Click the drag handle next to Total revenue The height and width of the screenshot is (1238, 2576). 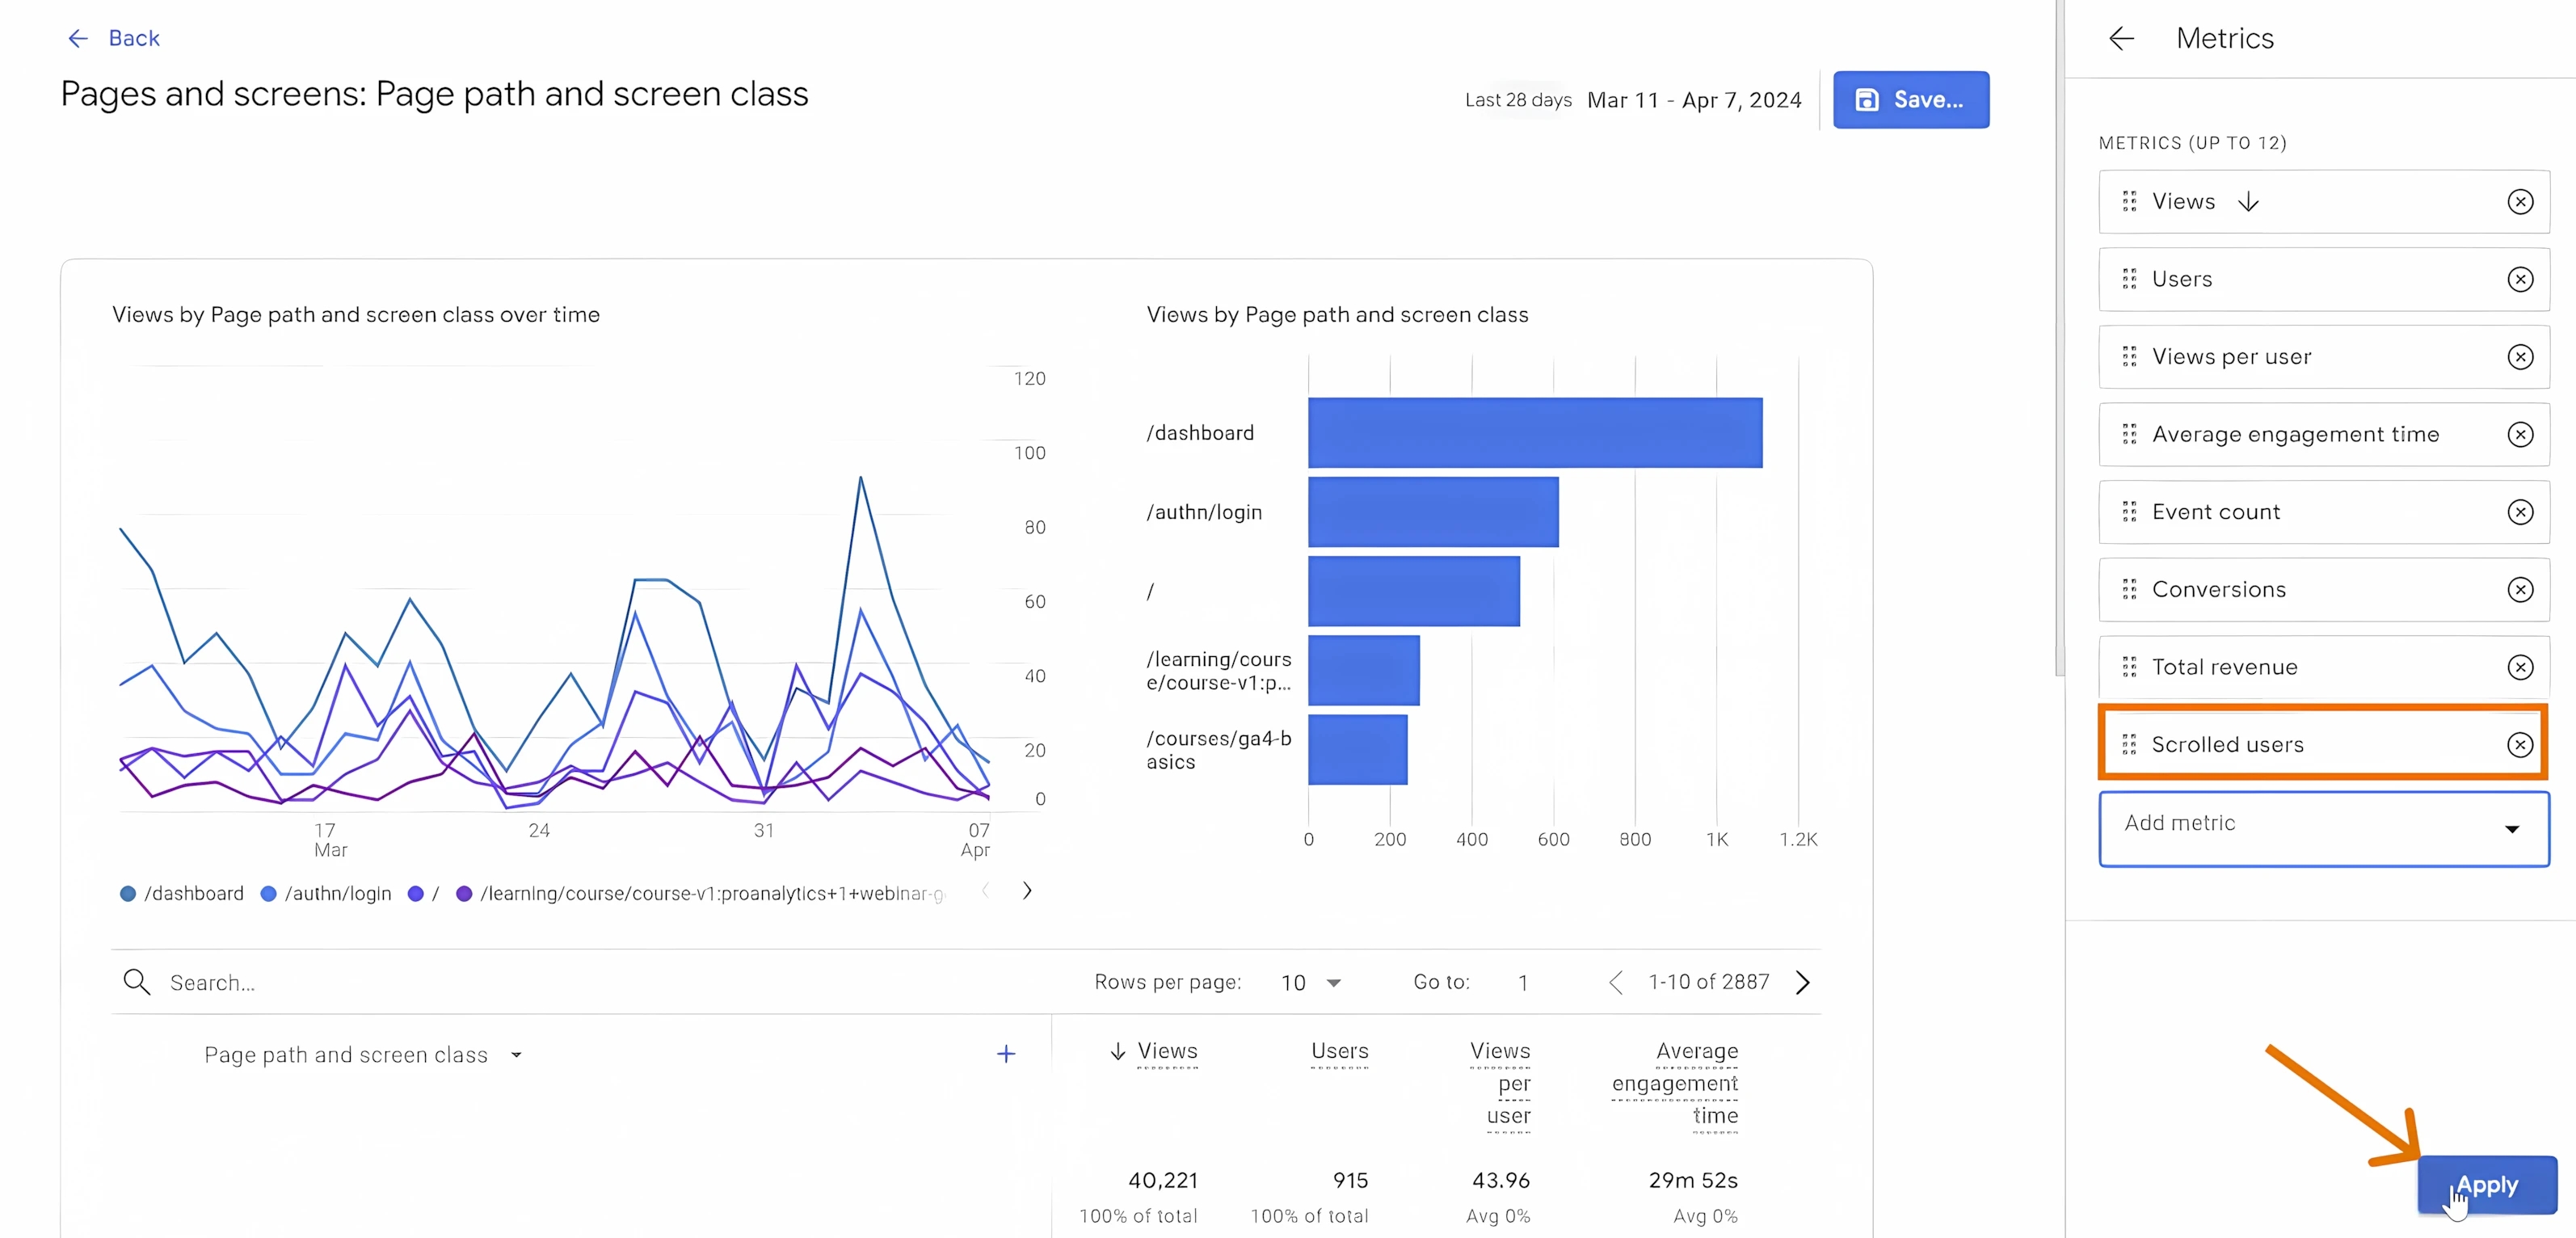tap(2129, 667)
